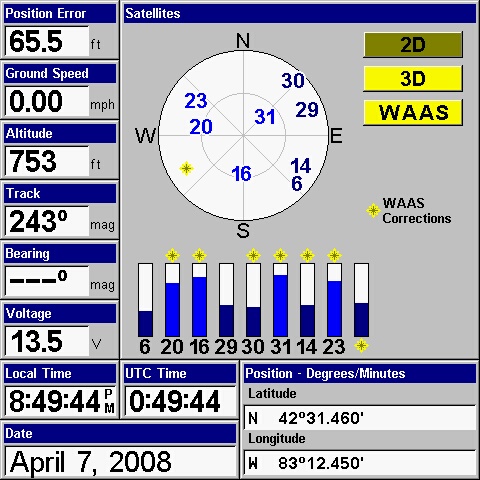Select the Date value April 7, 2008

coord(120,462)
